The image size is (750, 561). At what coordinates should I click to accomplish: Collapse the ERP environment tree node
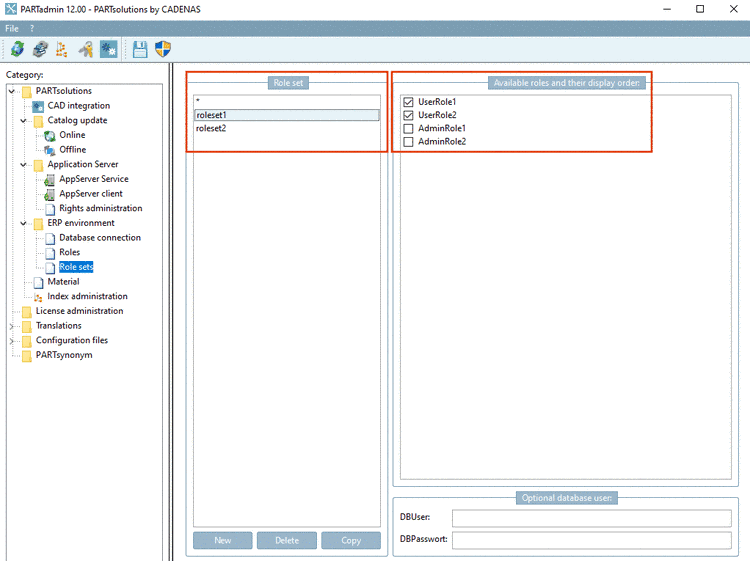tap(23, 223)
